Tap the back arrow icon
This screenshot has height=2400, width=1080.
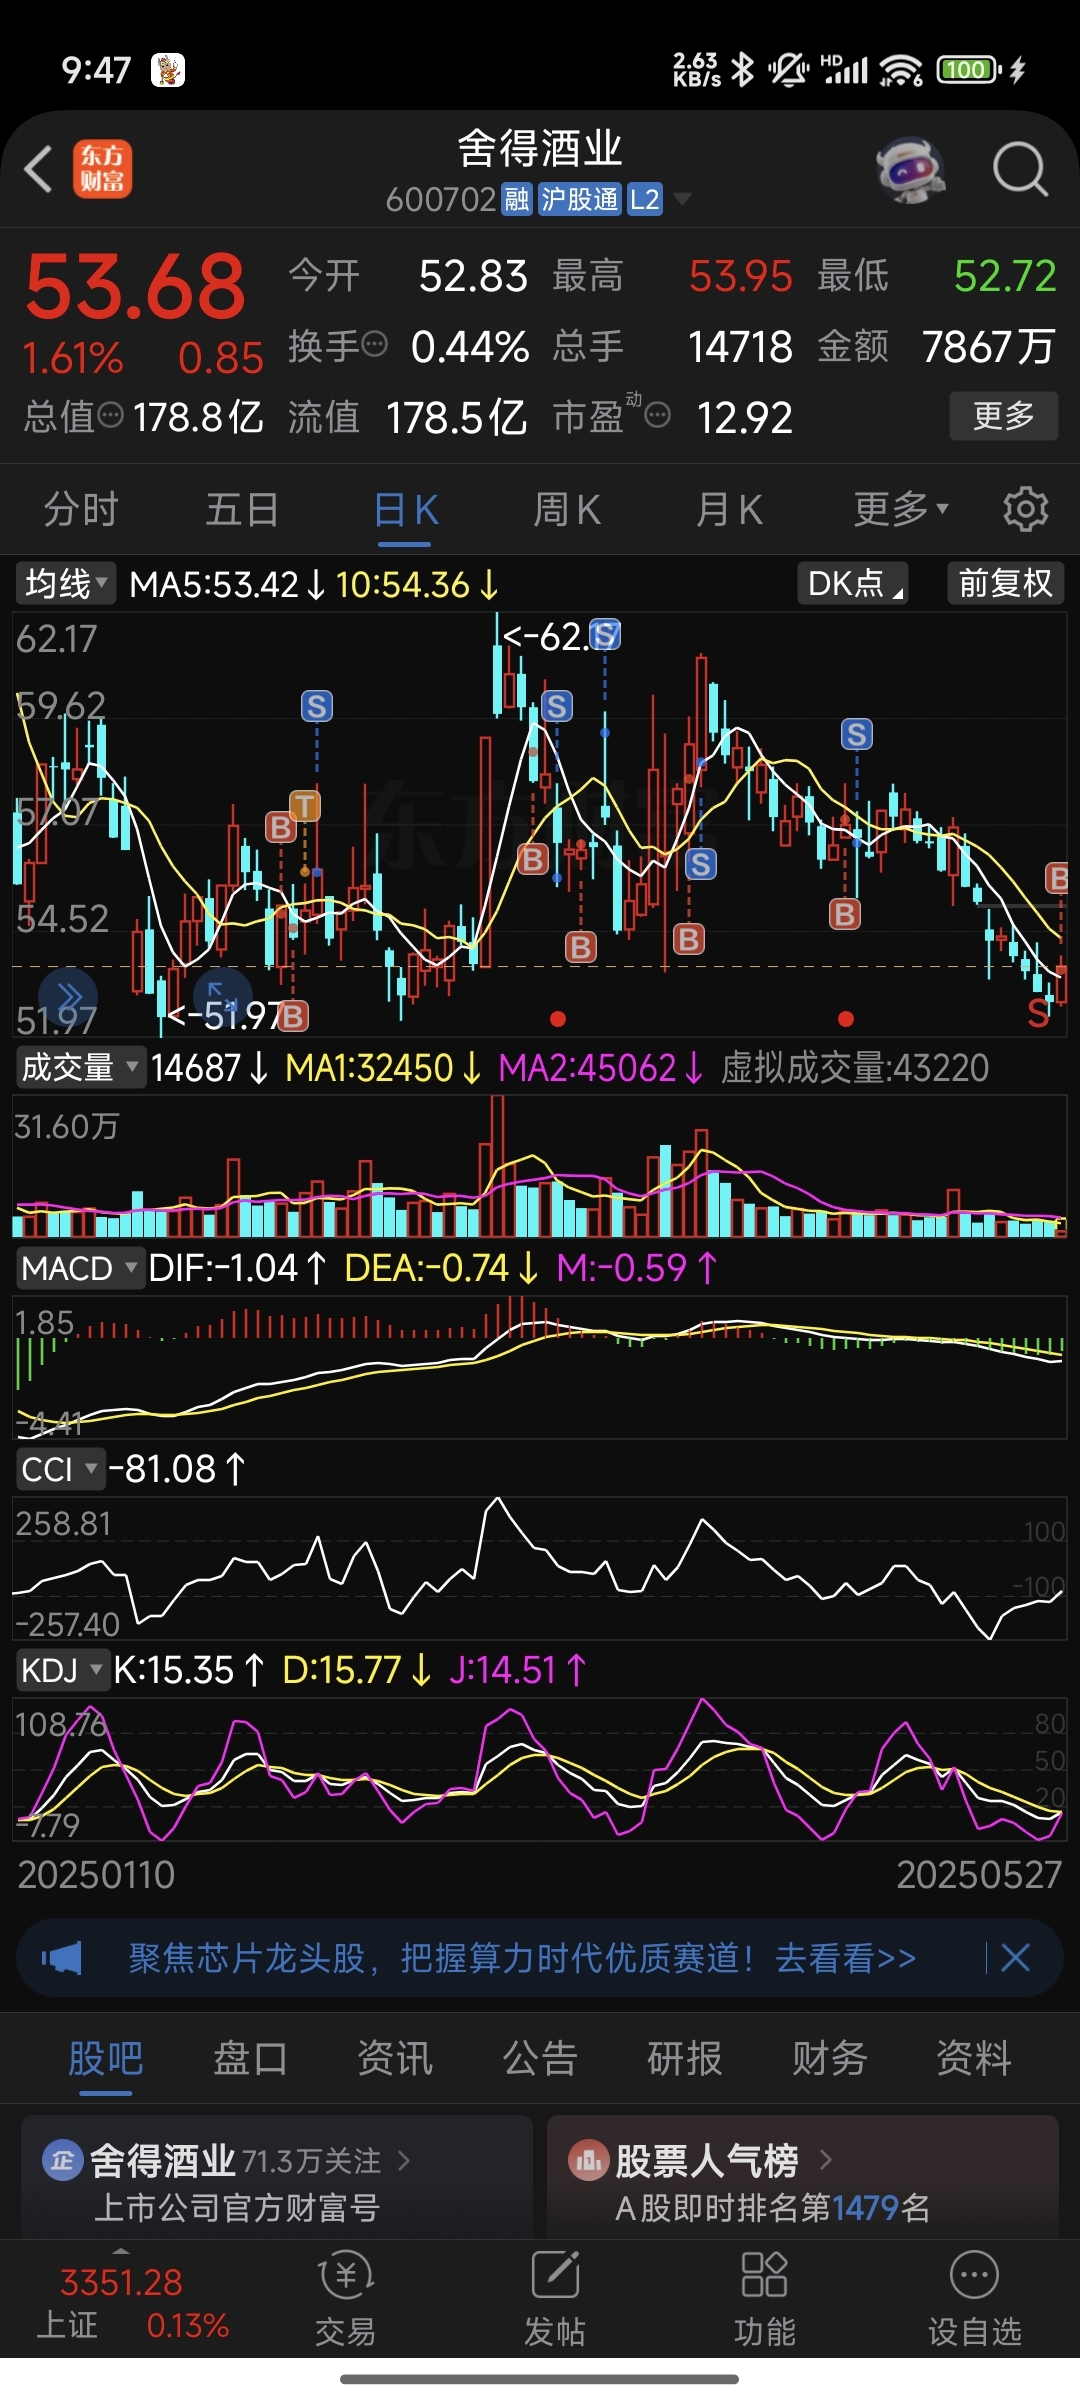pos(38,169)
